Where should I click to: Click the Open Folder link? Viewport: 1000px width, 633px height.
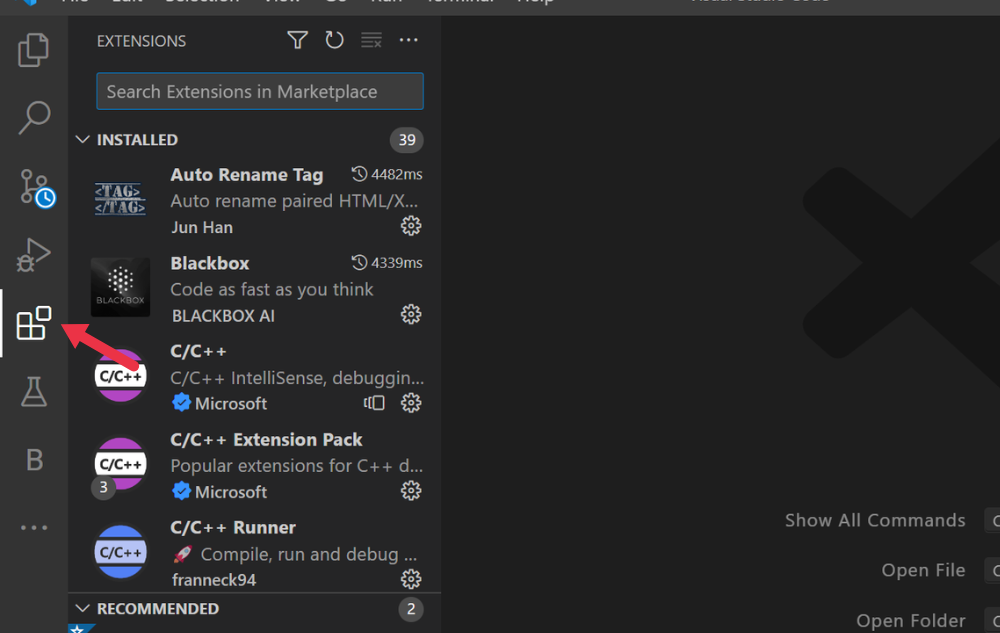tap(911, 620)
